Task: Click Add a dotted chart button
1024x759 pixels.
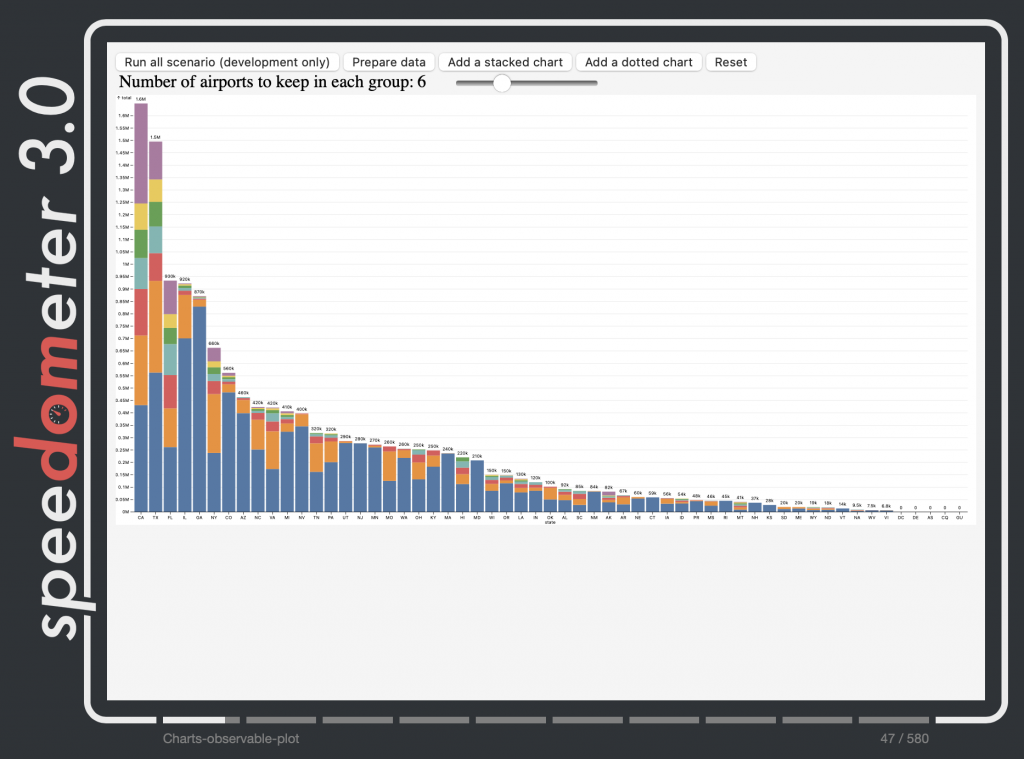Action: tap(638, 62)
